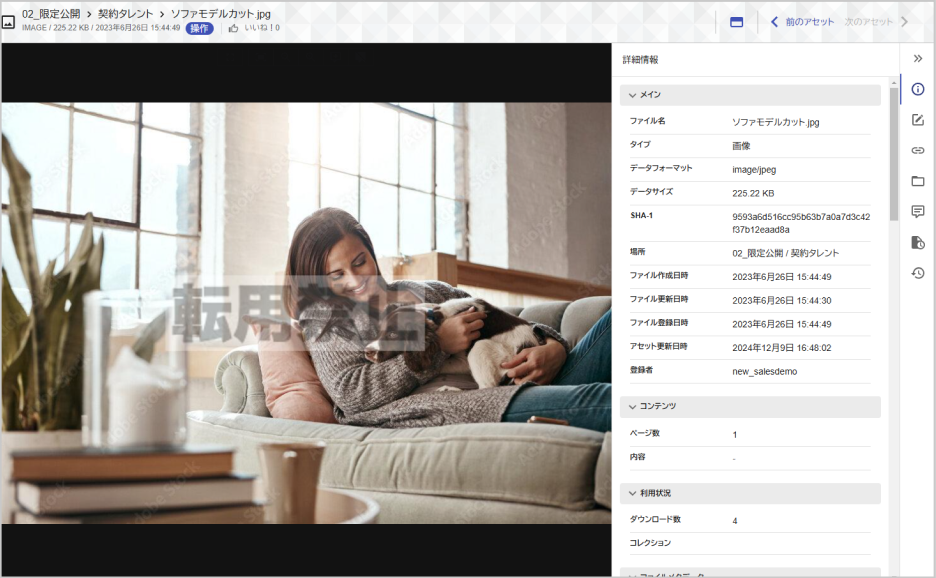The height and width of the screenshot is (578, 936).
Task: Click 次のアセット next asset button
Action: (876, 22)
